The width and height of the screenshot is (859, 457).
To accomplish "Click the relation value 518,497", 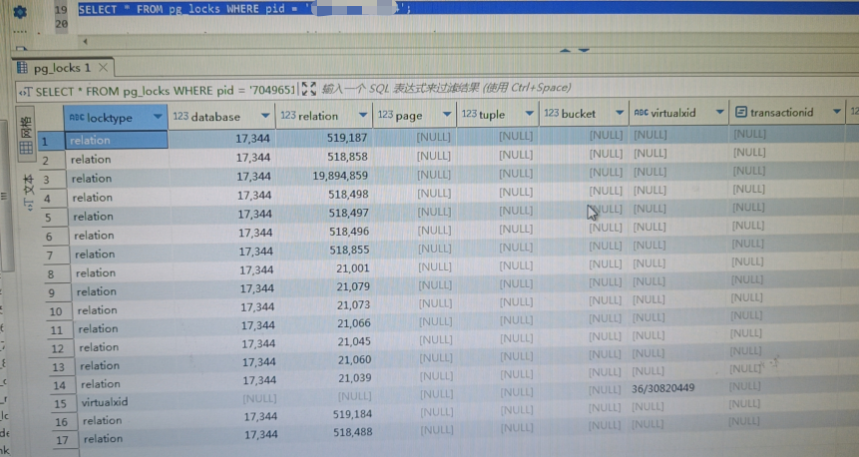I will click(x=348, y=213).
